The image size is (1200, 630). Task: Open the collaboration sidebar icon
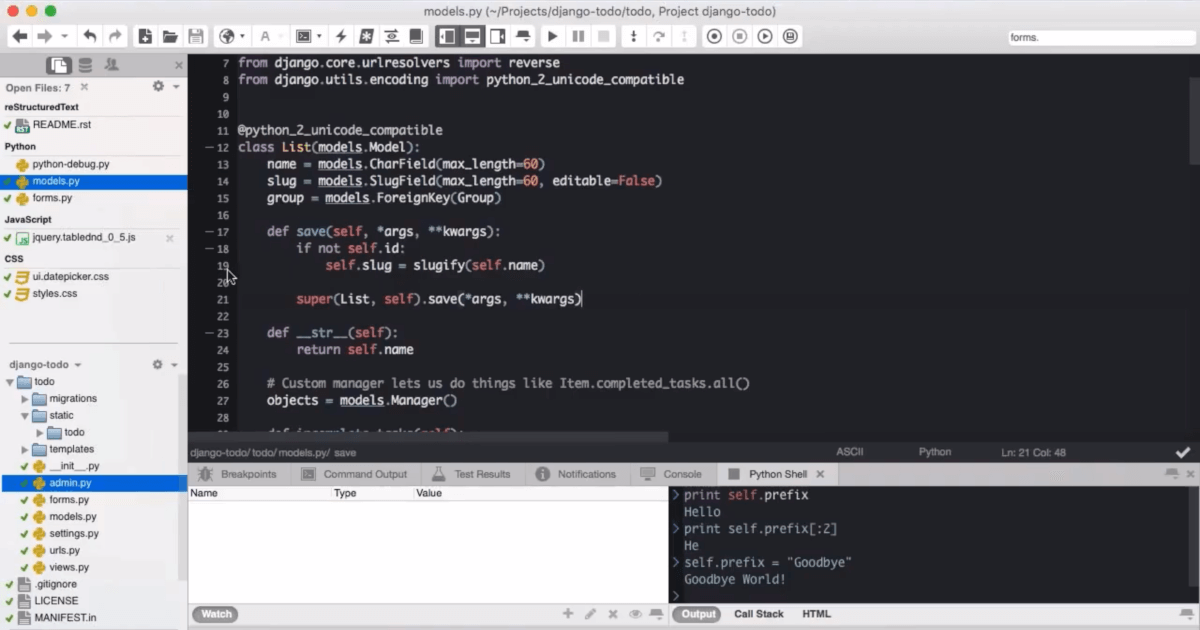click(x=111, y=65)
